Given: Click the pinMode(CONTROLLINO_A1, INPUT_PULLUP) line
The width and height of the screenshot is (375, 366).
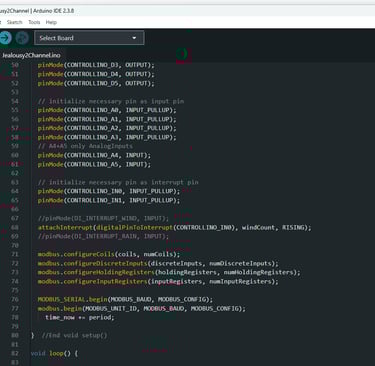Looking at the screenshot, I should coord(107,119).
